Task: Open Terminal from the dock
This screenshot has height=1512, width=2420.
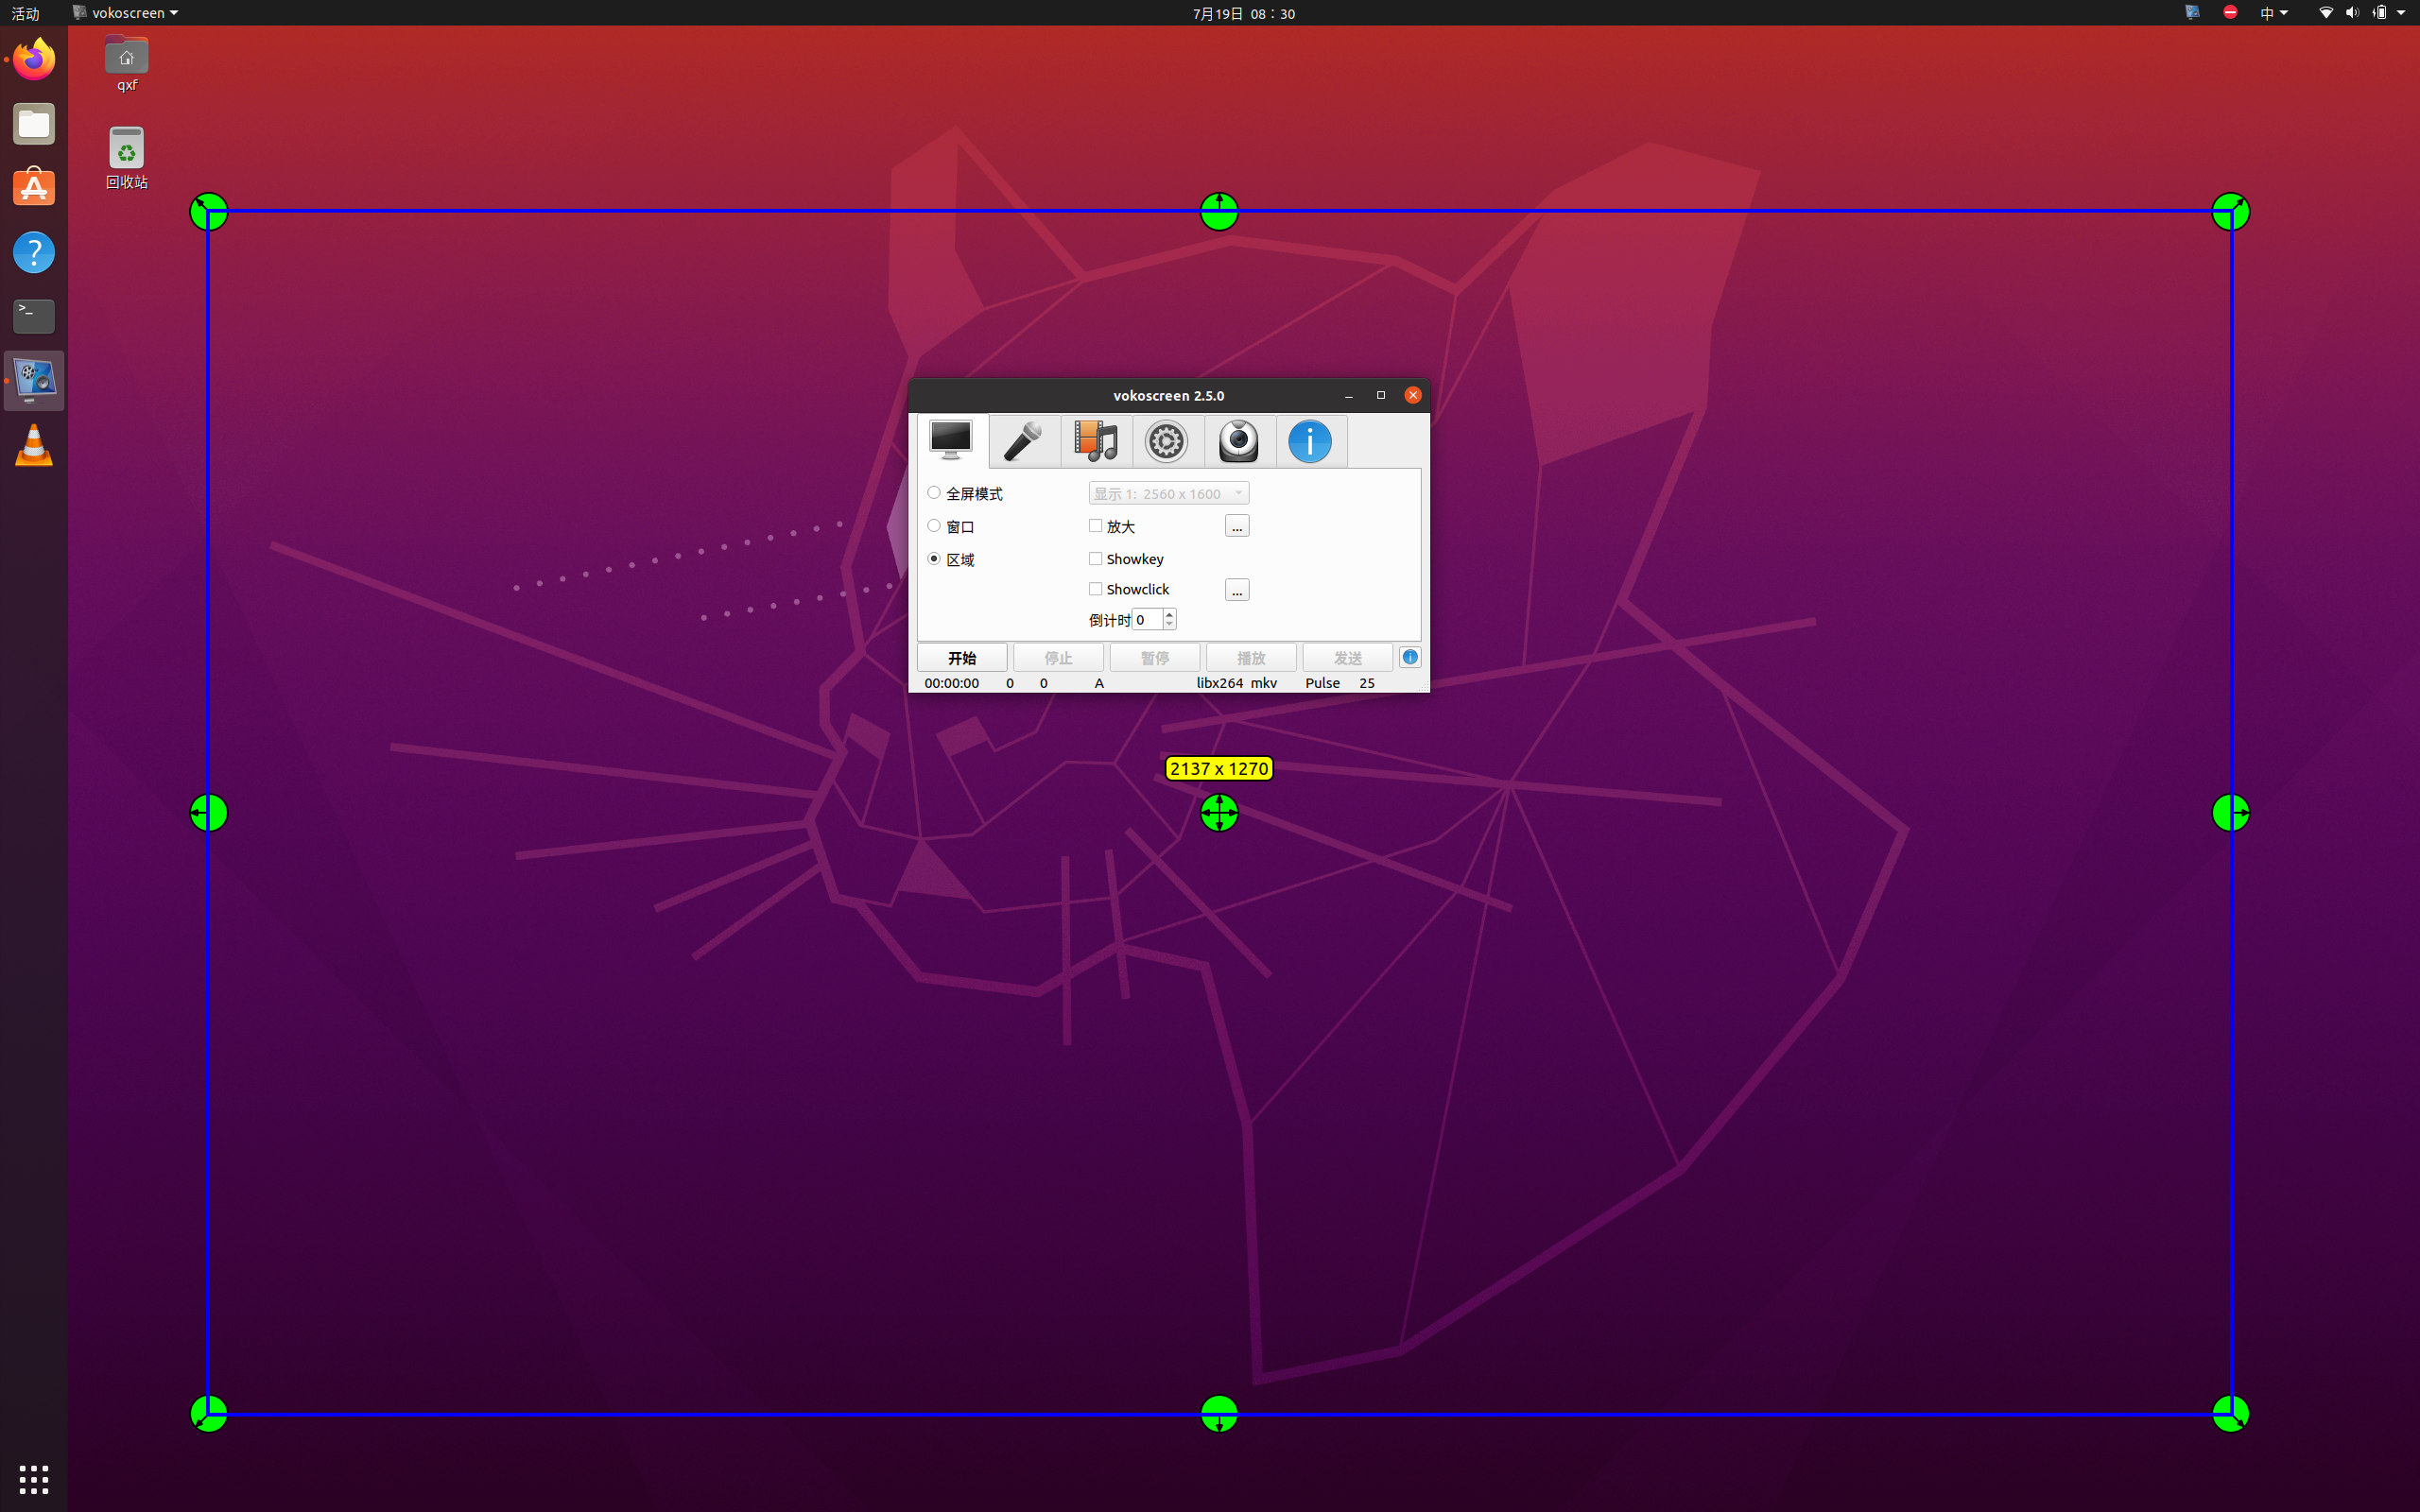Action: point(34,316)
